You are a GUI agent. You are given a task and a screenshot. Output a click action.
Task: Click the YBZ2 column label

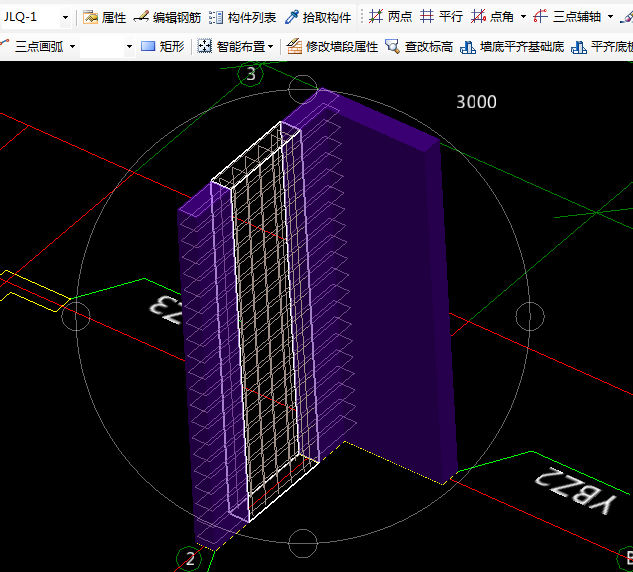(x=576, y=492)
